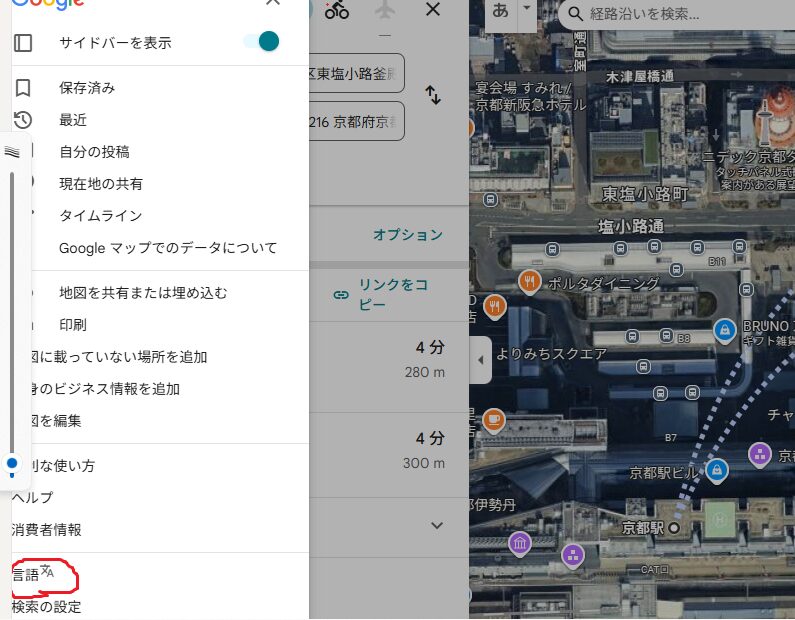Open dropdown arrow next to あ
The image size is (795, 620).
(527, 8)
